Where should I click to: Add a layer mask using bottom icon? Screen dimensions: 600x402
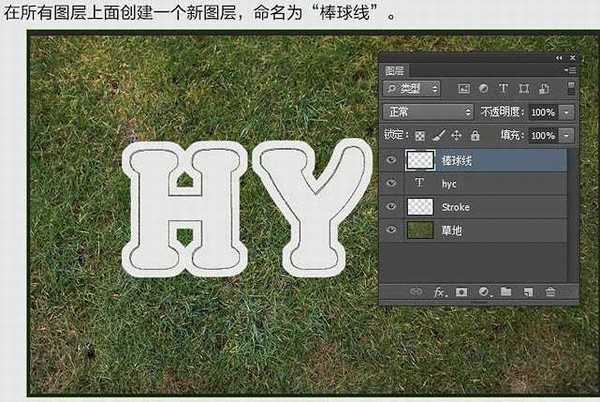[x=461, y=292]
